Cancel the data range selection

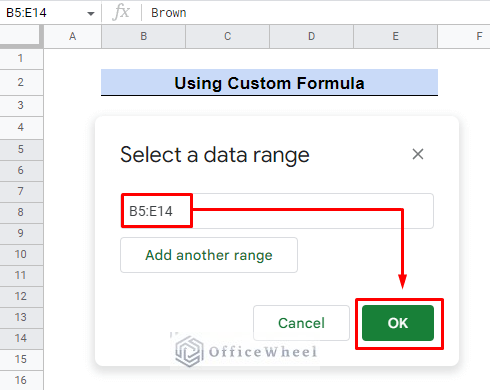tap(301, 323)
